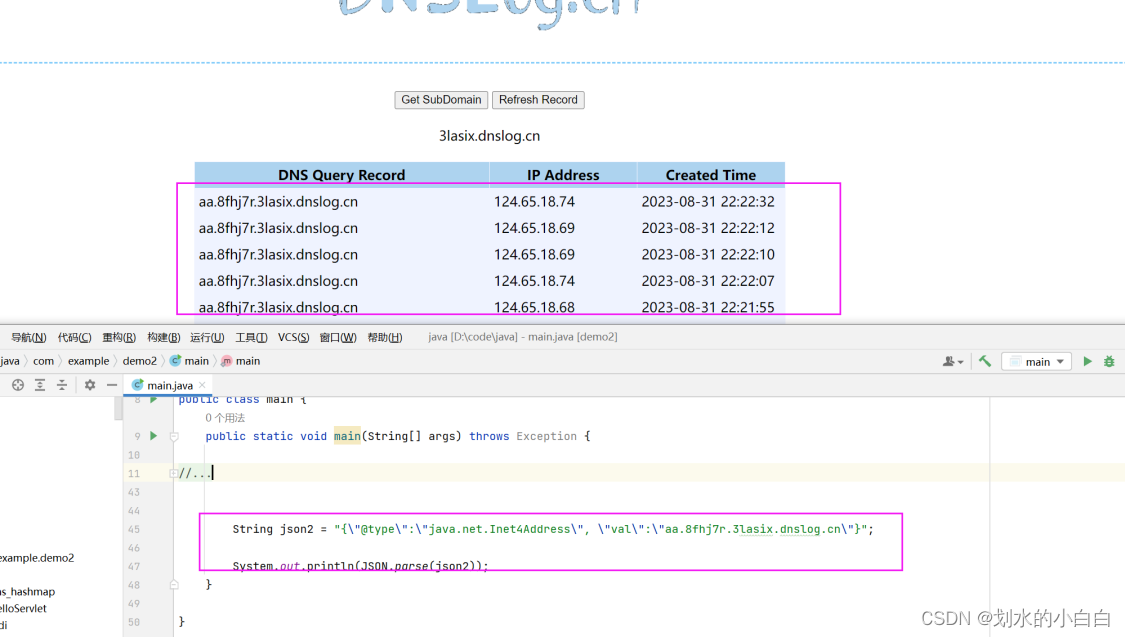Open the 代码(C) menu
The height and width of the screenshot is (637, 1125).
point(75,337)
